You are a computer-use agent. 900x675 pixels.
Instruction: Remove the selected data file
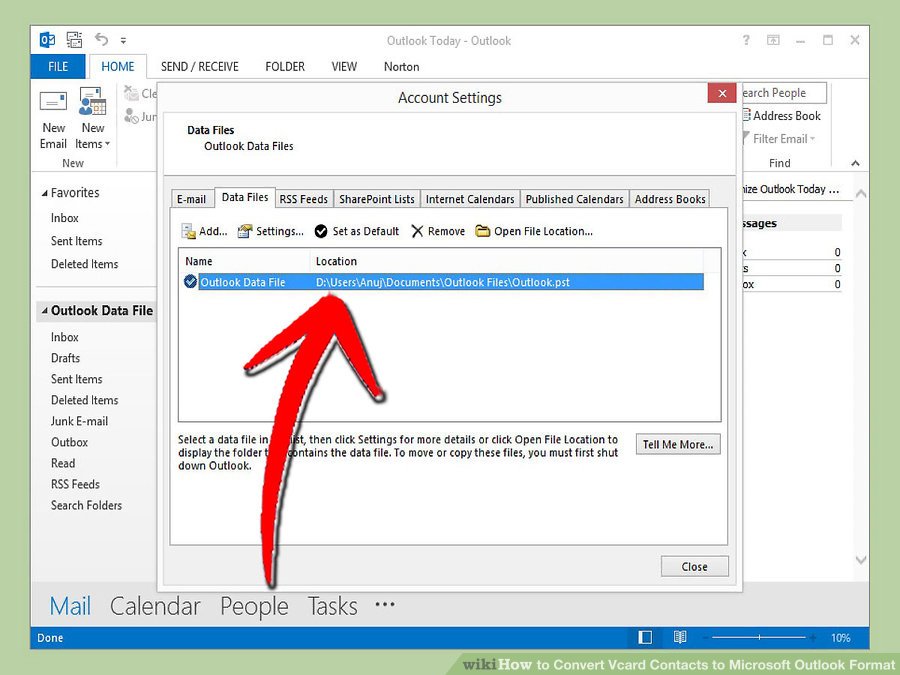[437, 231]
